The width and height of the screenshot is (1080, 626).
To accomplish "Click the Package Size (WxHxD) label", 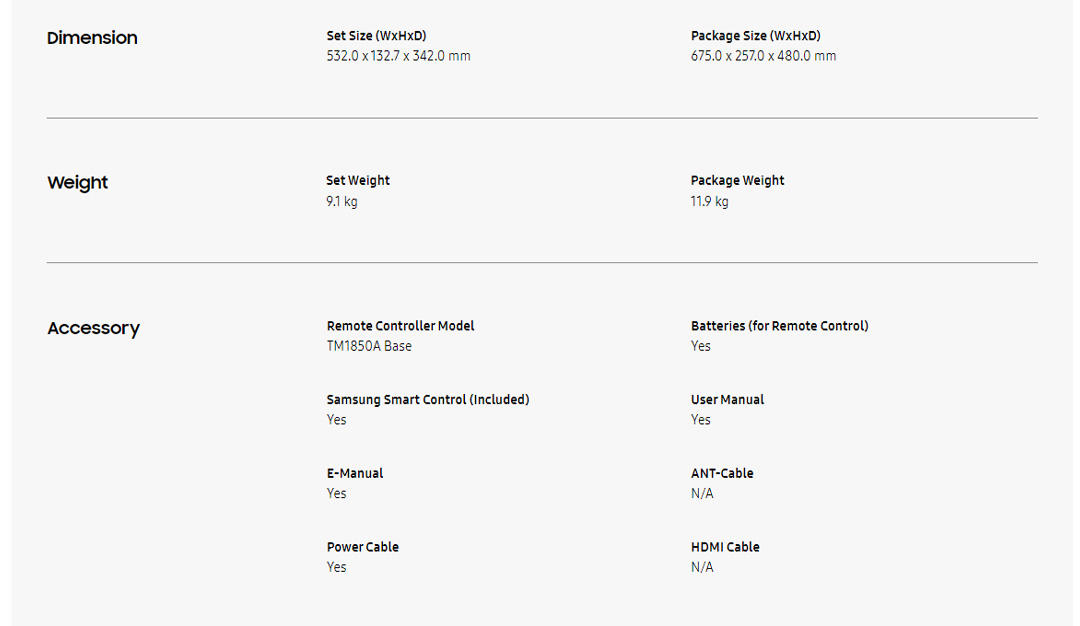I will point(755,36).
